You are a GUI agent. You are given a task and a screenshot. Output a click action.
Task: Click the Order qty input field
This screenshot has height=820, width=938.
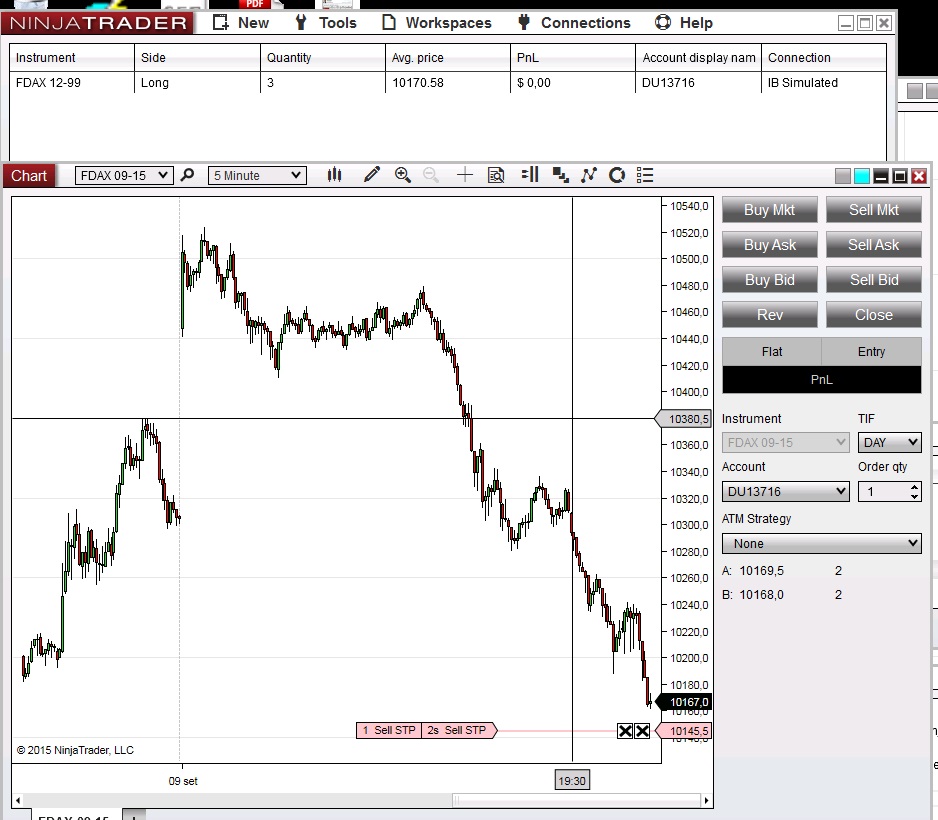point(884,492)
